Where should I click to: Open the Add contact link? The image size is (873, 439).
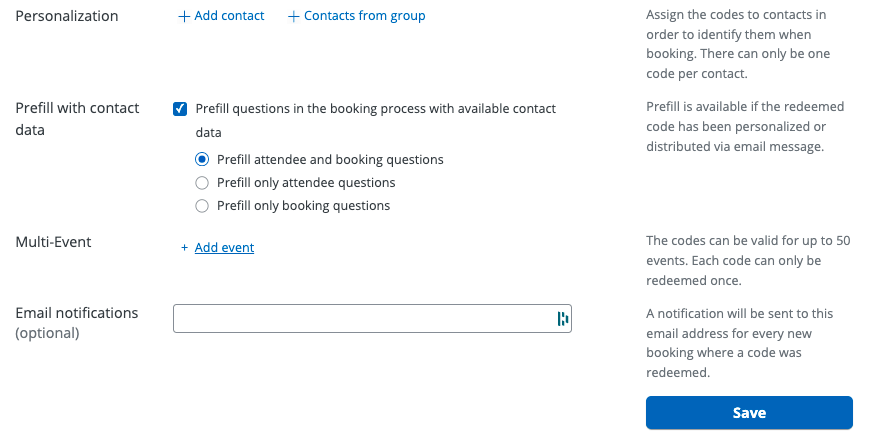point(229,16)
